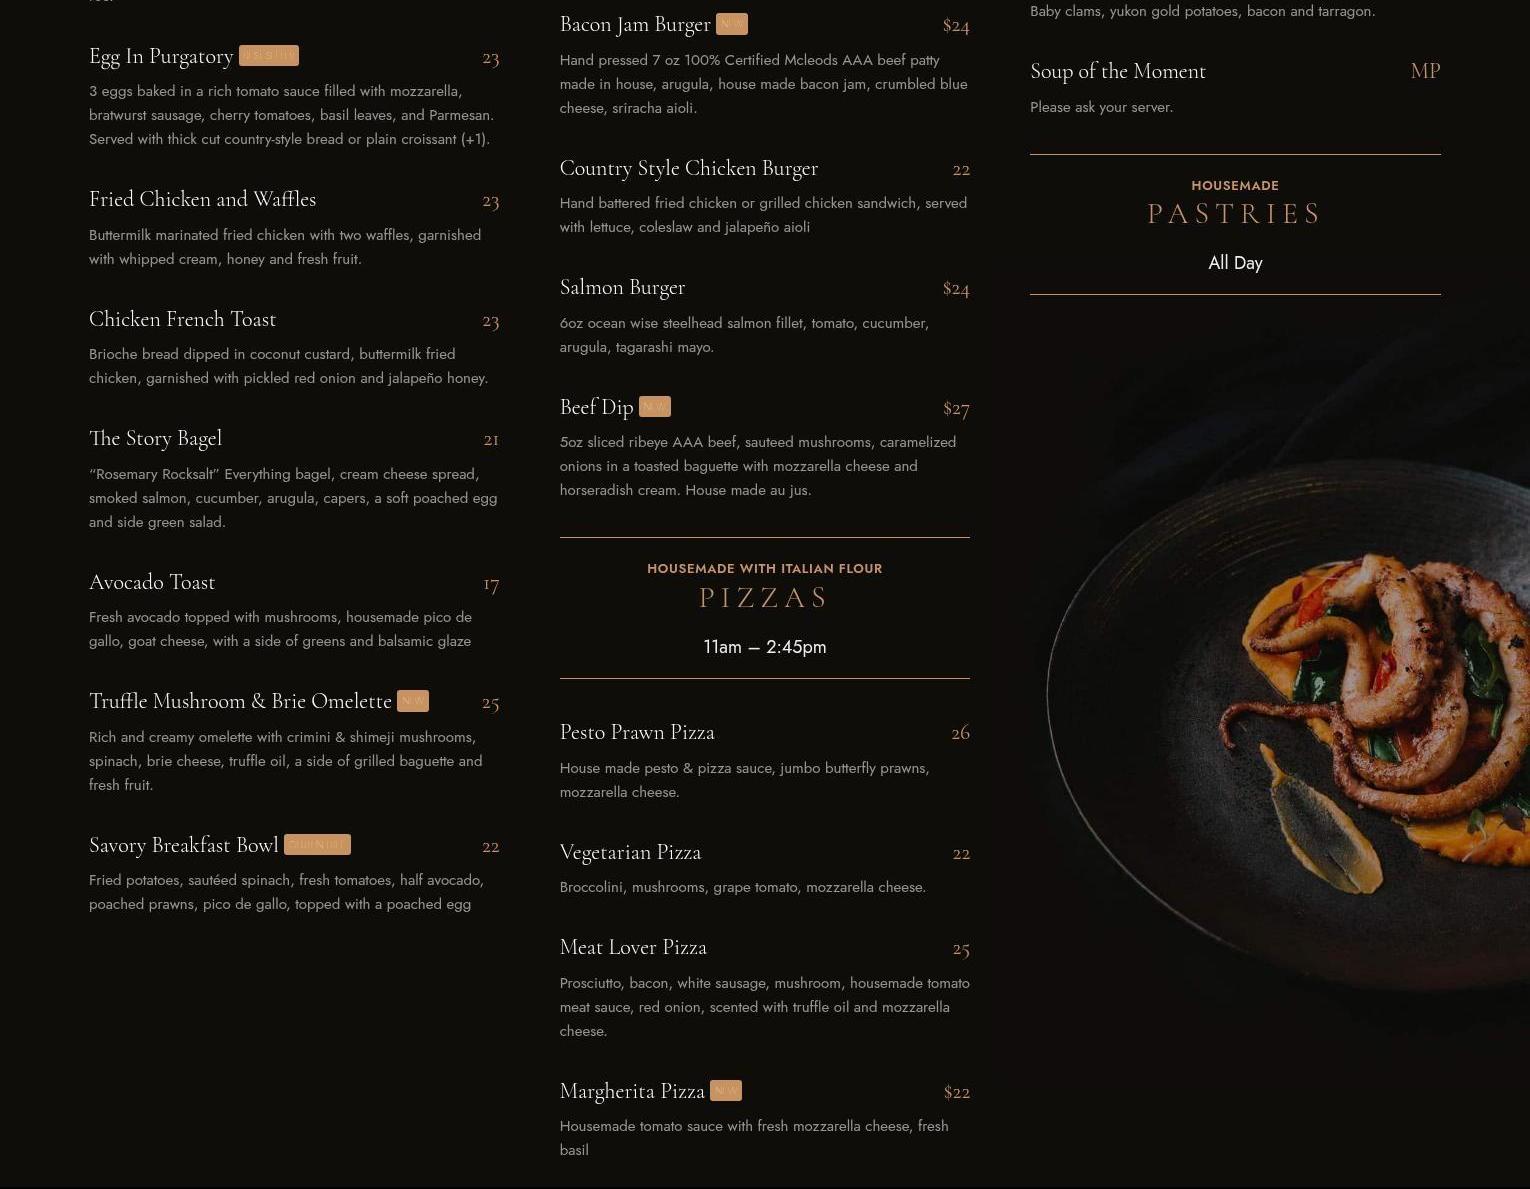This screenshot has height=1189, width=1530.
Task: Click the Vegetarian Pizza item name
Action: point(631,852)
